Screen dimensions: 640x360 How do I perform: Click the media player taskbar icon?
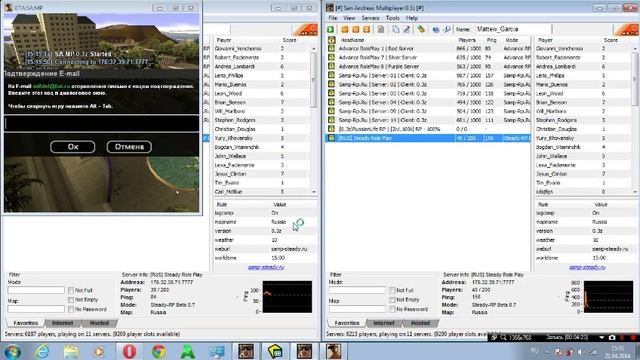tap(98, 351)
